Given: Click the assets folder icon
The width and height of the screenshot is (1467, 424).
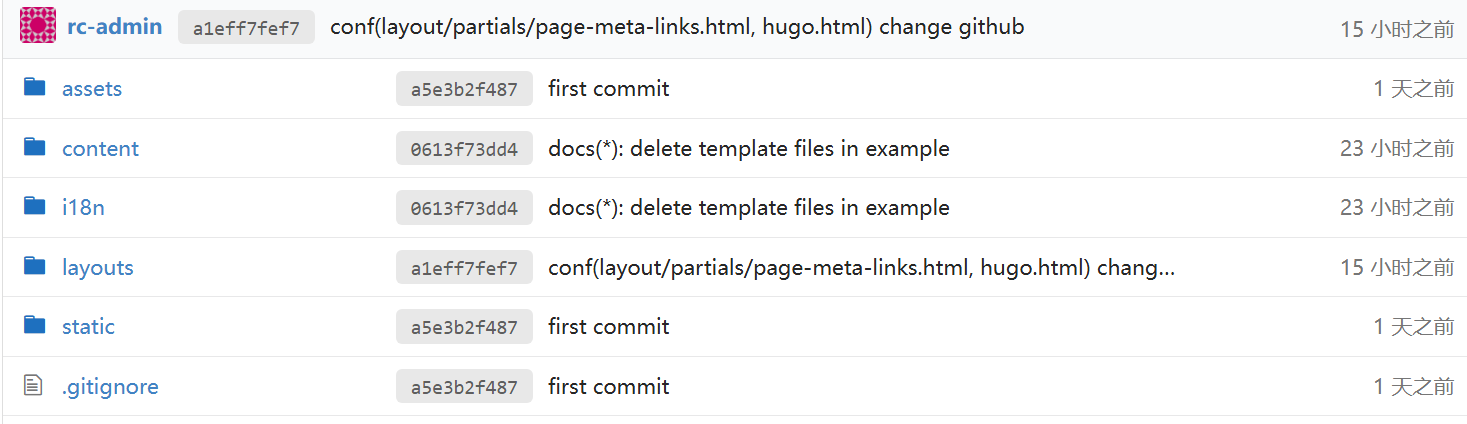Looking at the screenshot, I should (35, 87).
